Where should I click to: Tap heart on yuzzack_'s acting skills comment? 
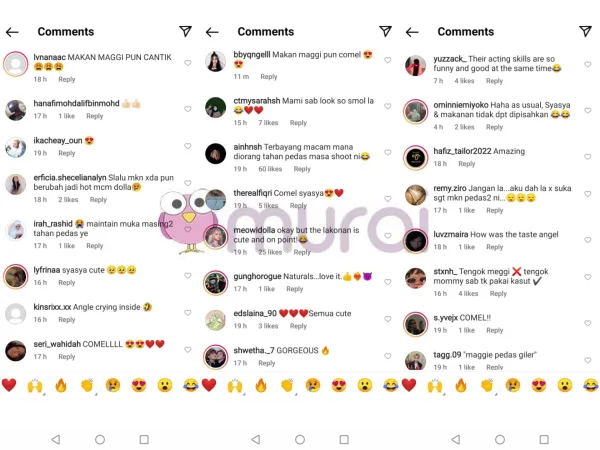click(588, 64)
